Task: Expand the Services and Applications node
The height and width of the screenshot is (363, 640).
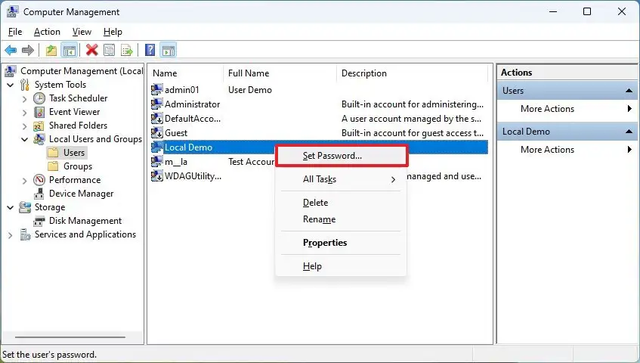Action: 10,235
